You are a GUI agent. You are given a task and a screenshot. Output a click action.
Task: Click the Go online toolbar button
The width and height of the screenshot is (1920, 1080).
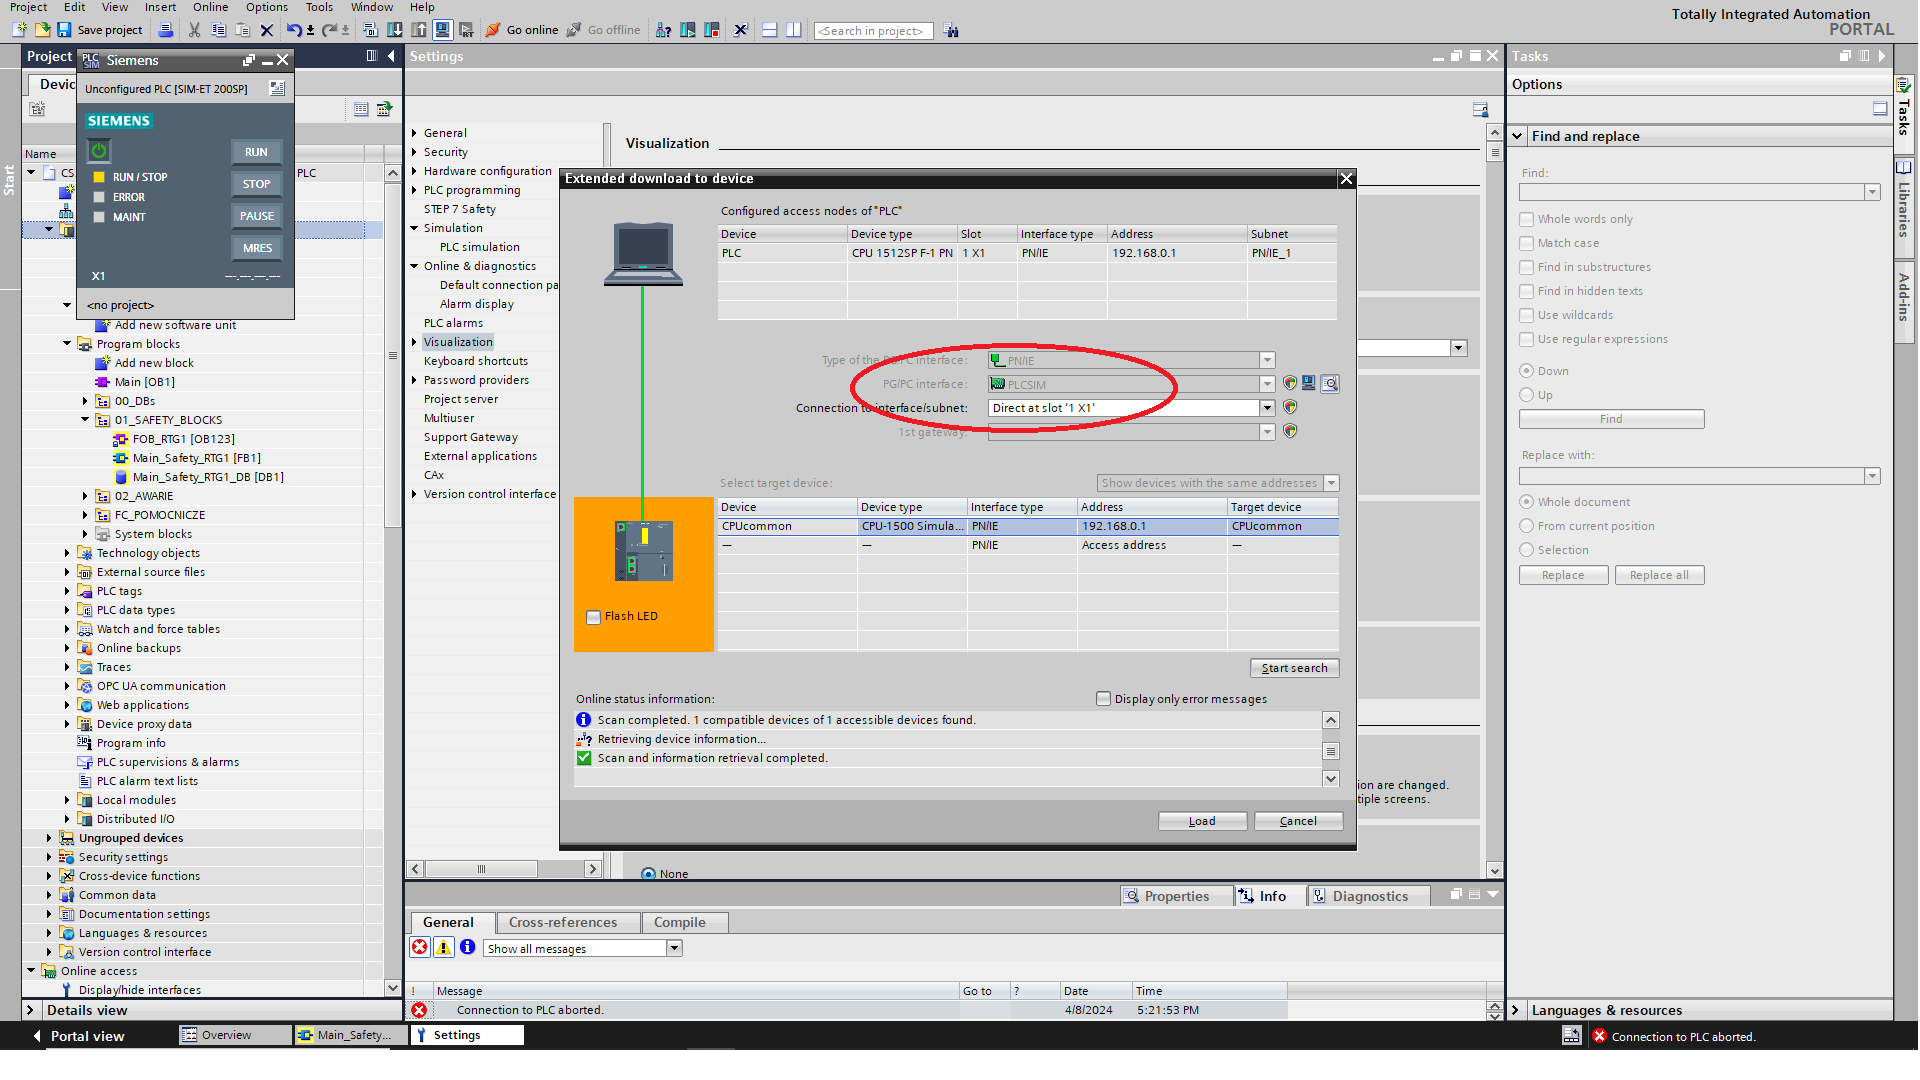click(x=522, y=30)
